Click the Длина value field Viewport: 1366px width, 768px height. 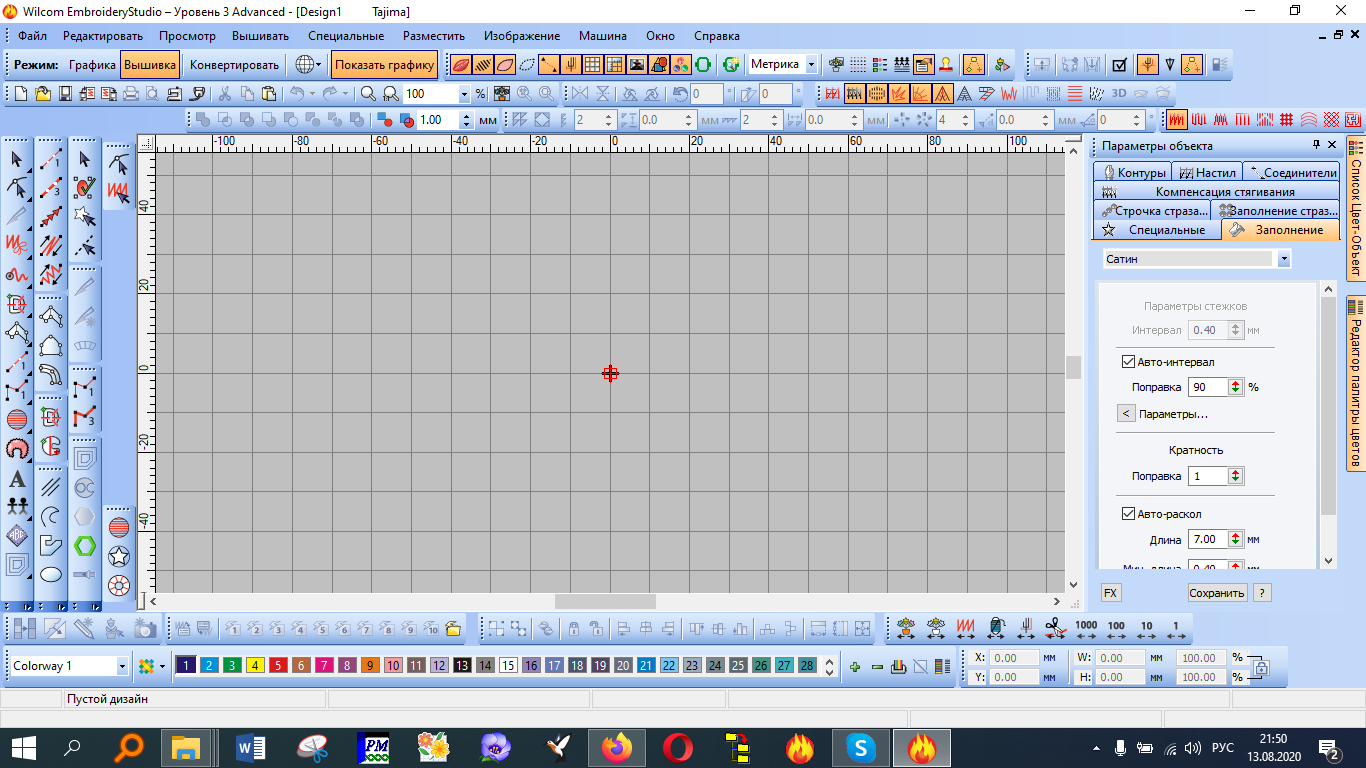pyautogui.click(x=1206, y=539)
